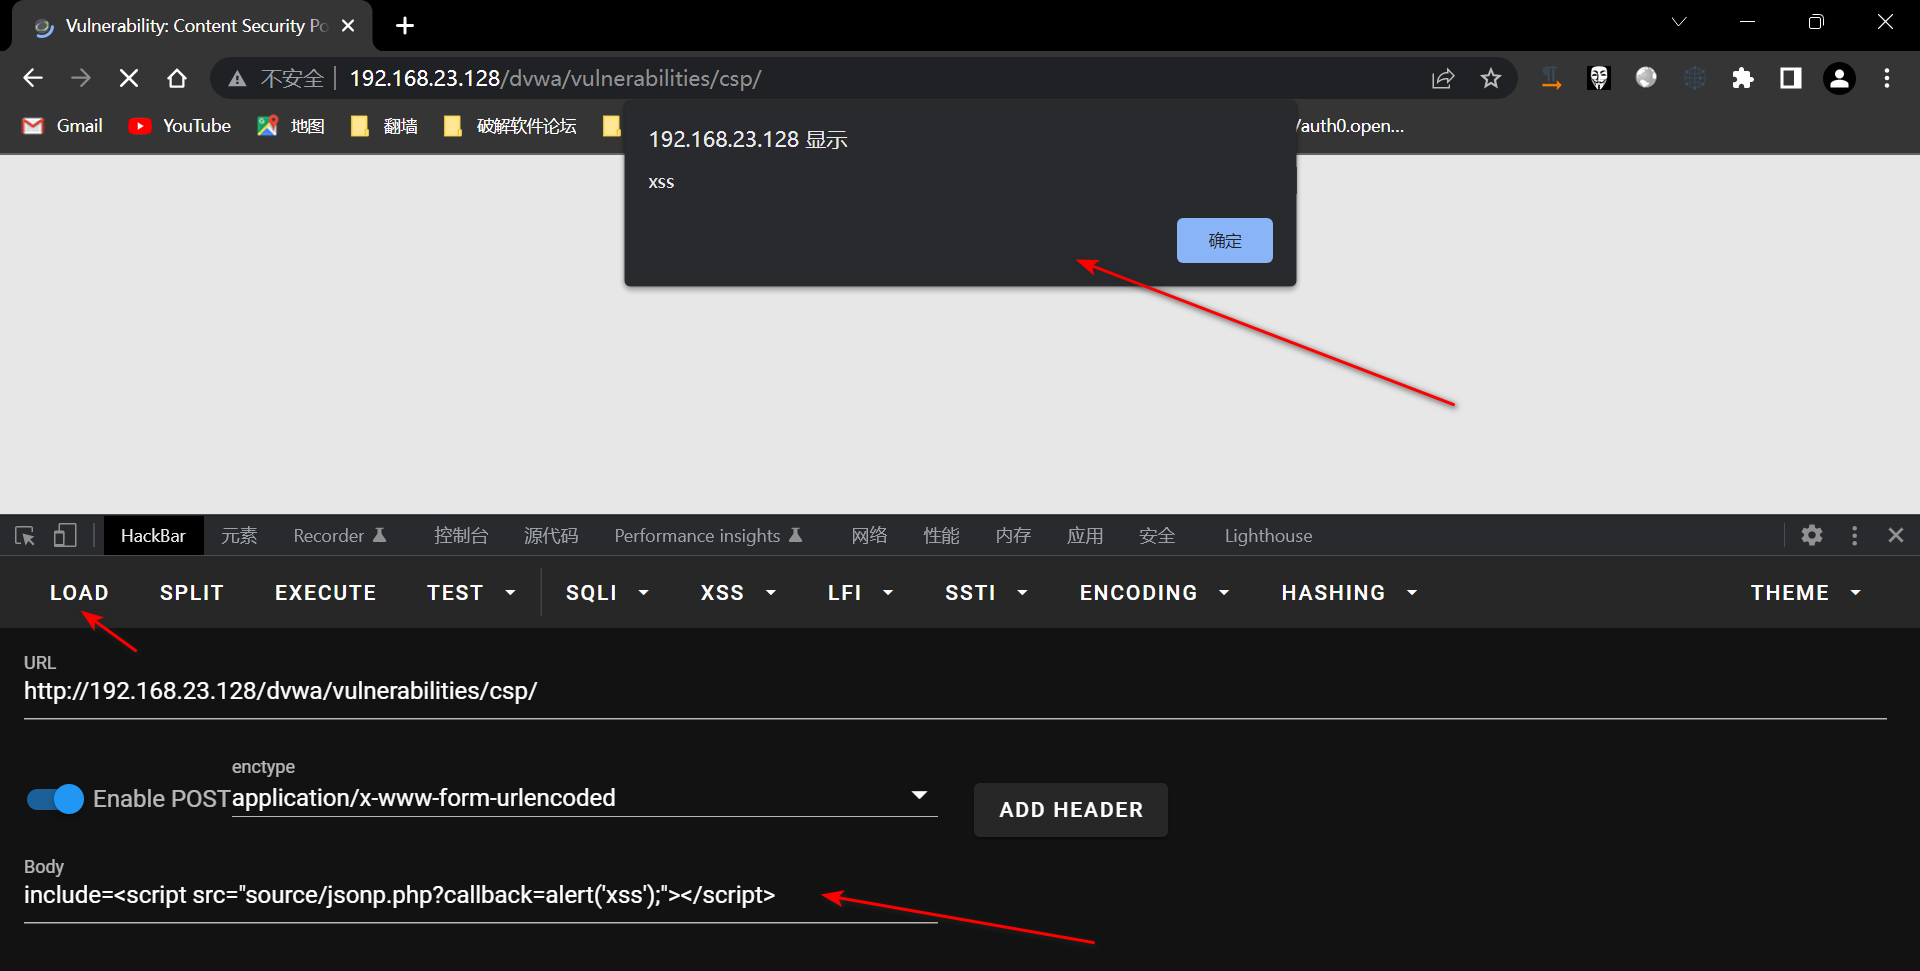Click the ADD HEADER button
The height and width of the screenshot is (971, 1920).
tap(1070, 810)
